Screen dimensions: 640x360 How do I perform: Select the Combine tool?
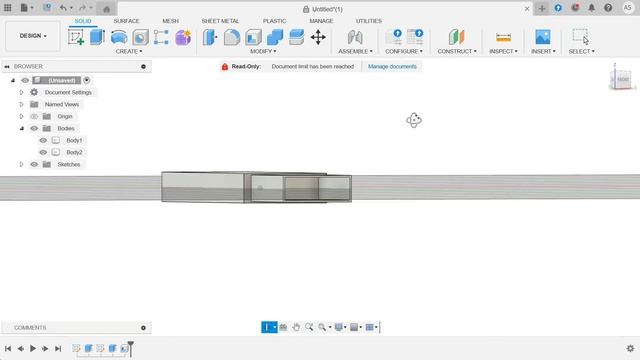point(275,37)
